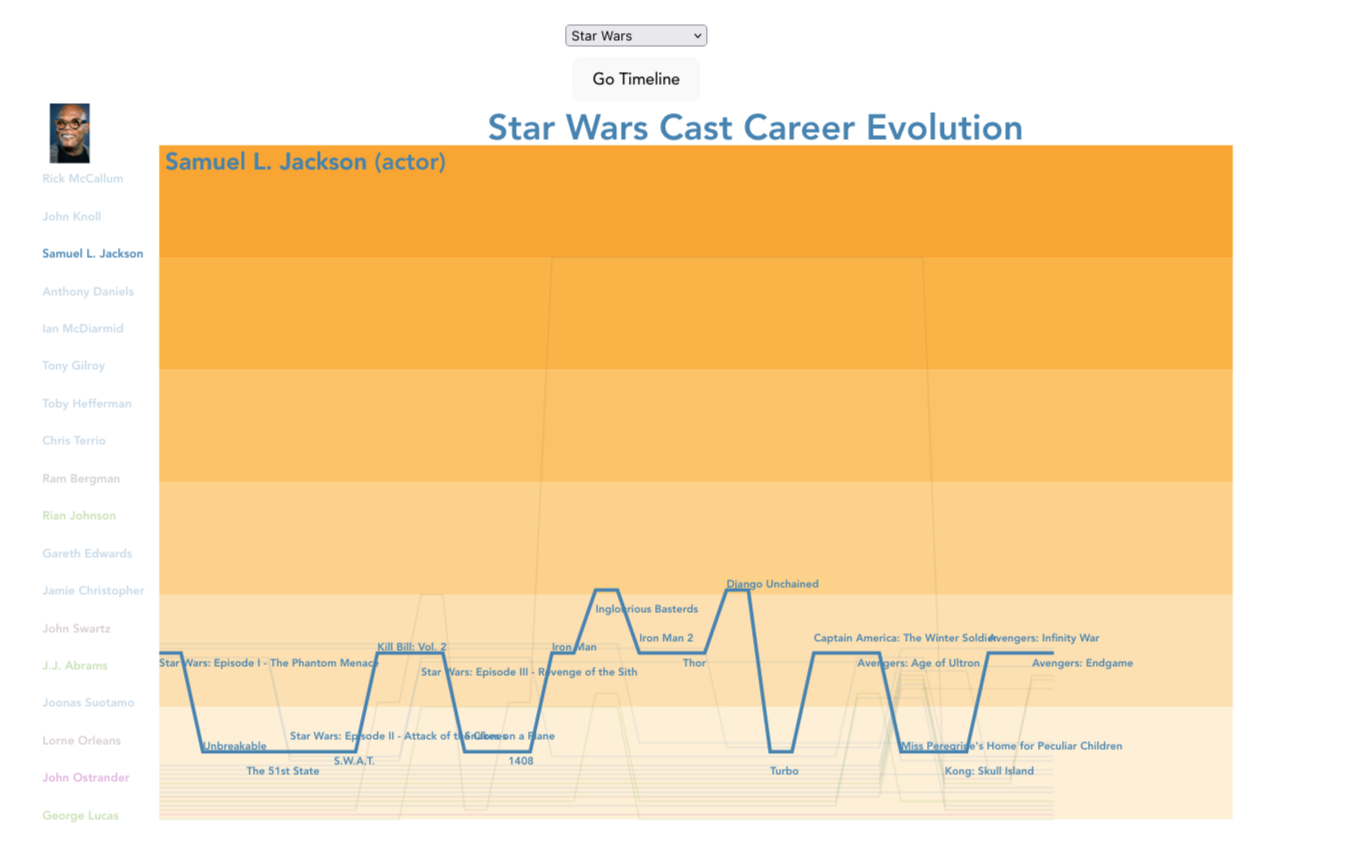Select John Ostrander in the cast list

(x=86, y=778)
